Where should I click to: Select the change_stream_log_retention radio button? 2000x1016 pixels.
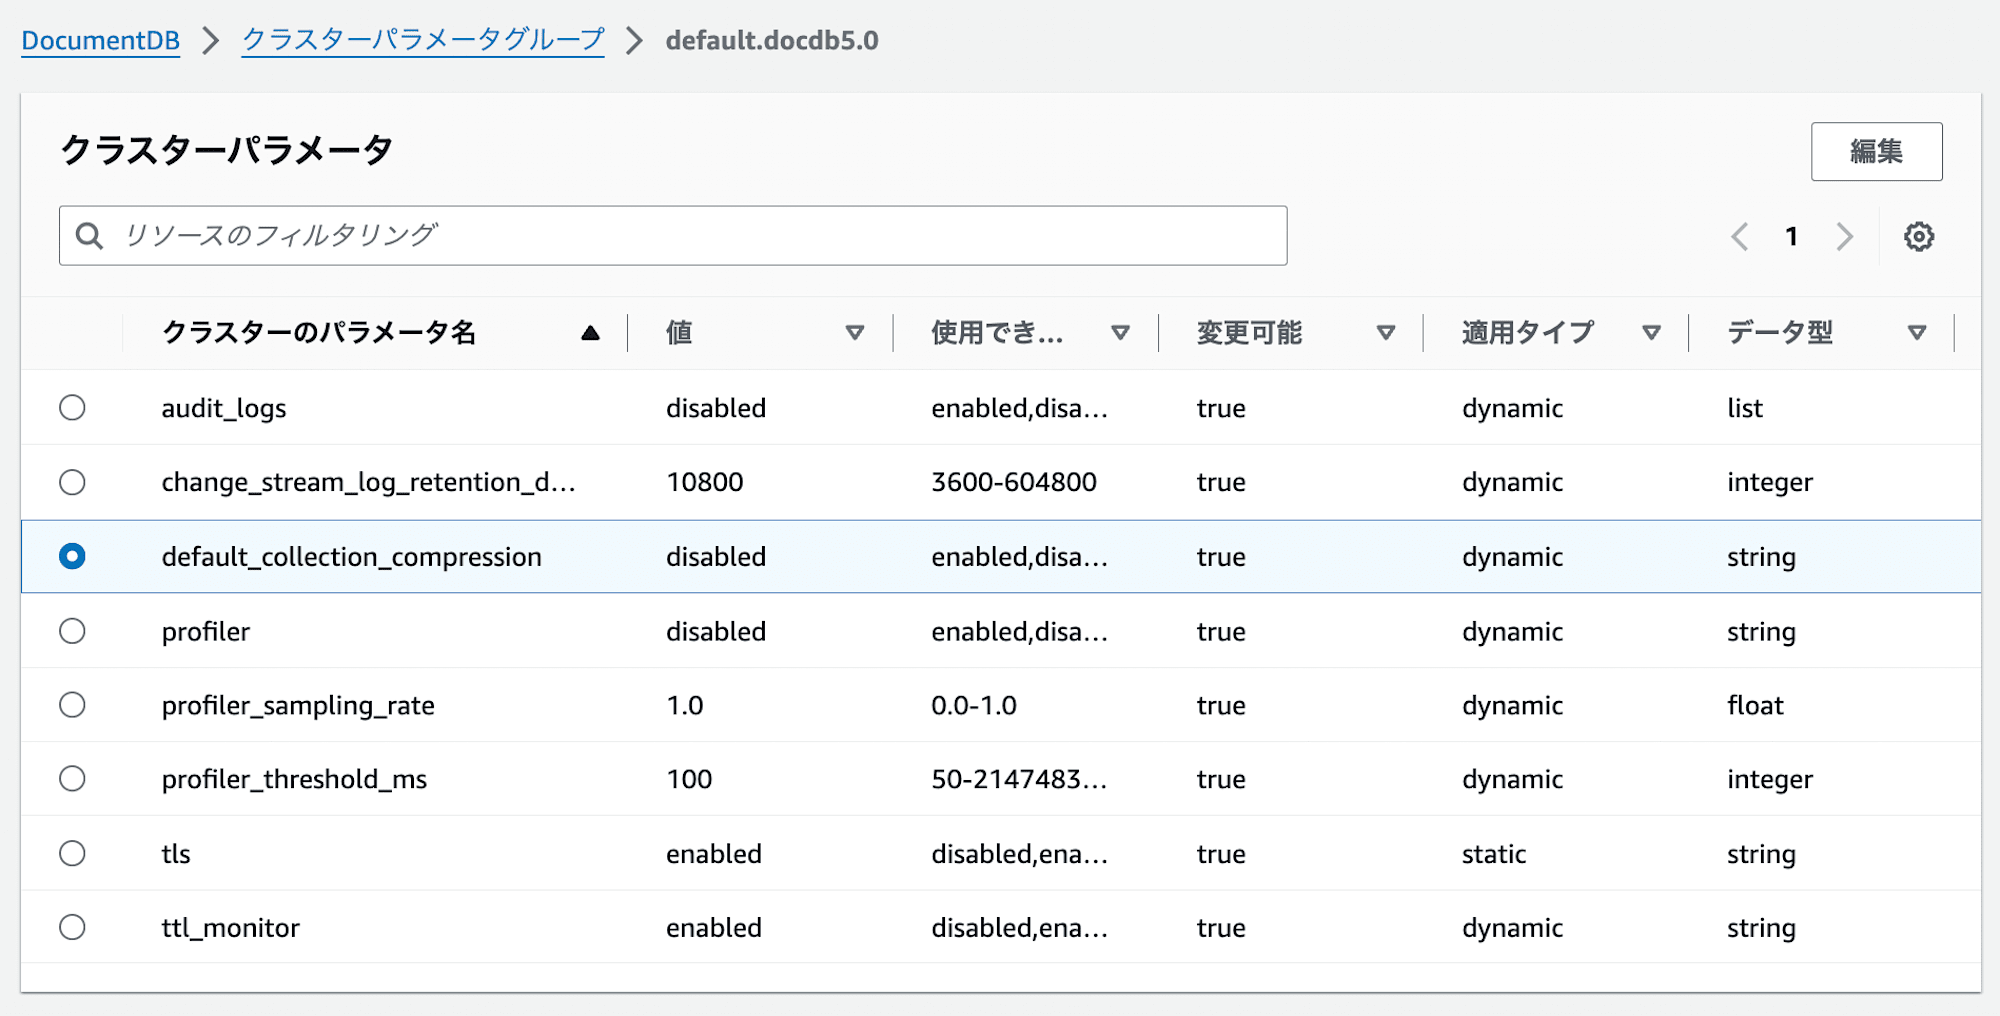click(72, 482)
